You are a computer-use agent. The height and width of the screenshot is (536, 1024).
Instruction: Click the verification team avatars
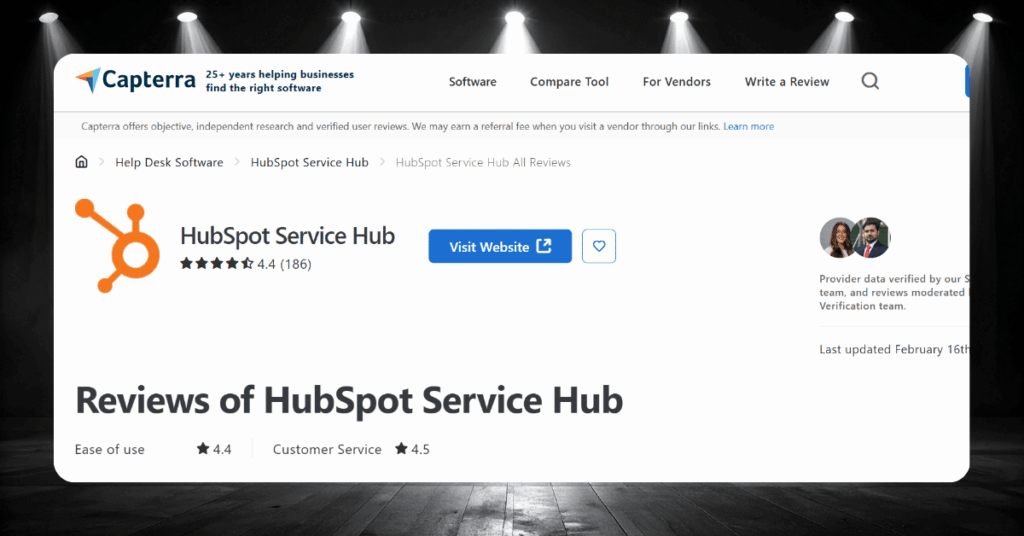click(855, 238)
